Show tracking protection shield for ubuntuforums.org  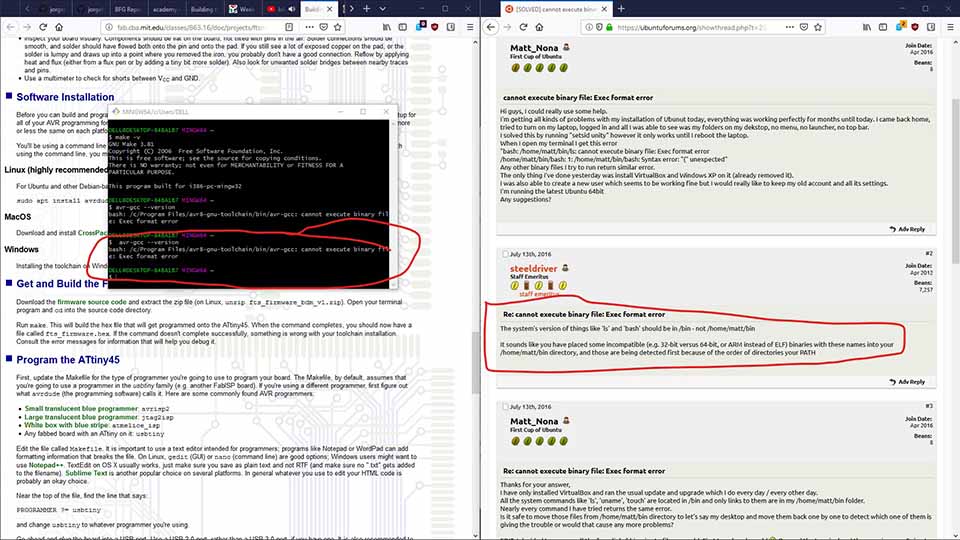pos(599,27)
